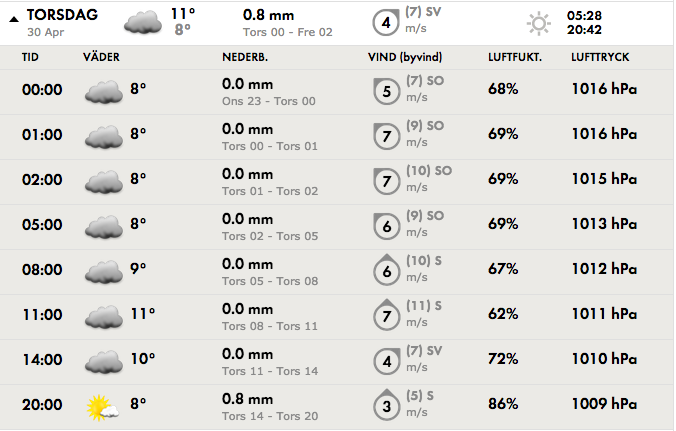Click the TID column header
The image size is (676, 431).
pos(30,57)
